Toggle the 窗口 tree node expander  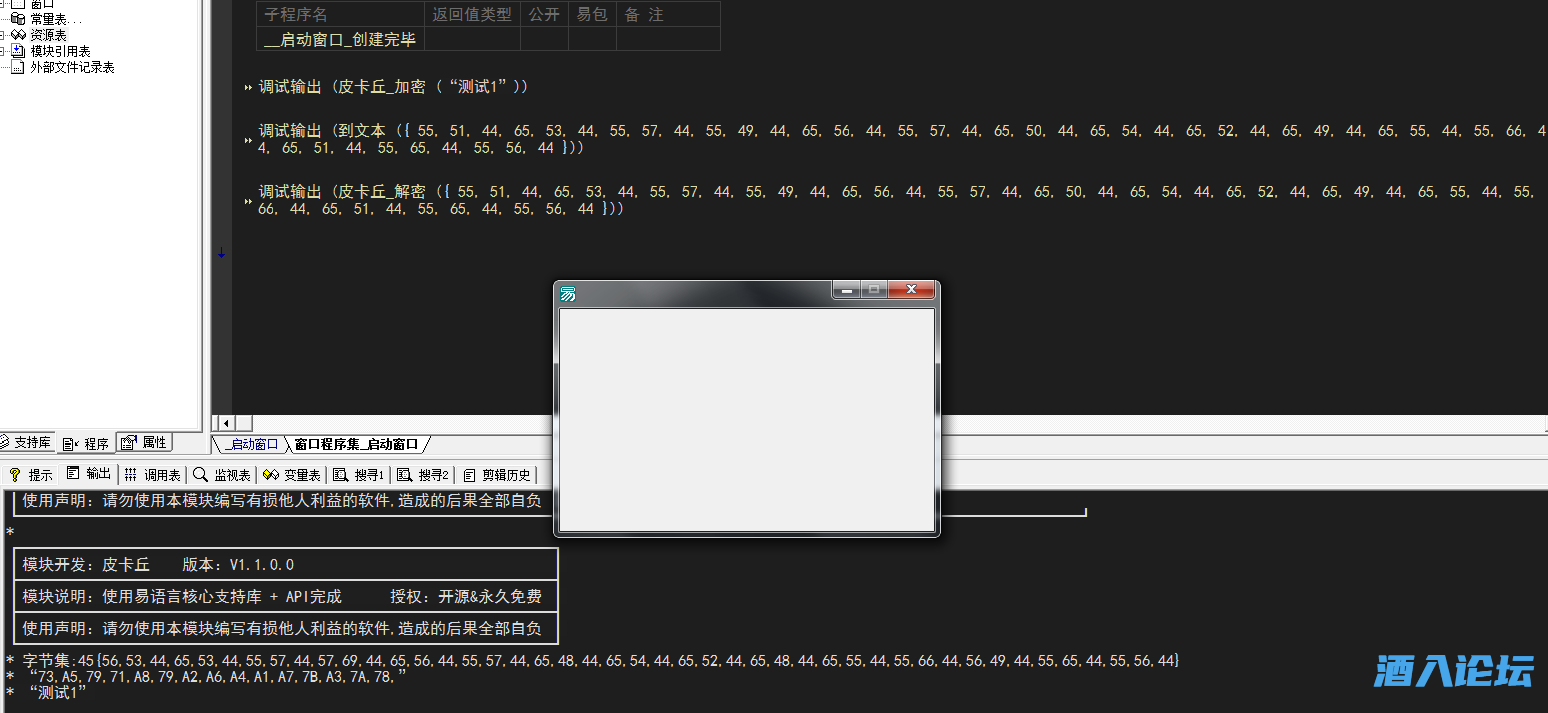[3, 4]
